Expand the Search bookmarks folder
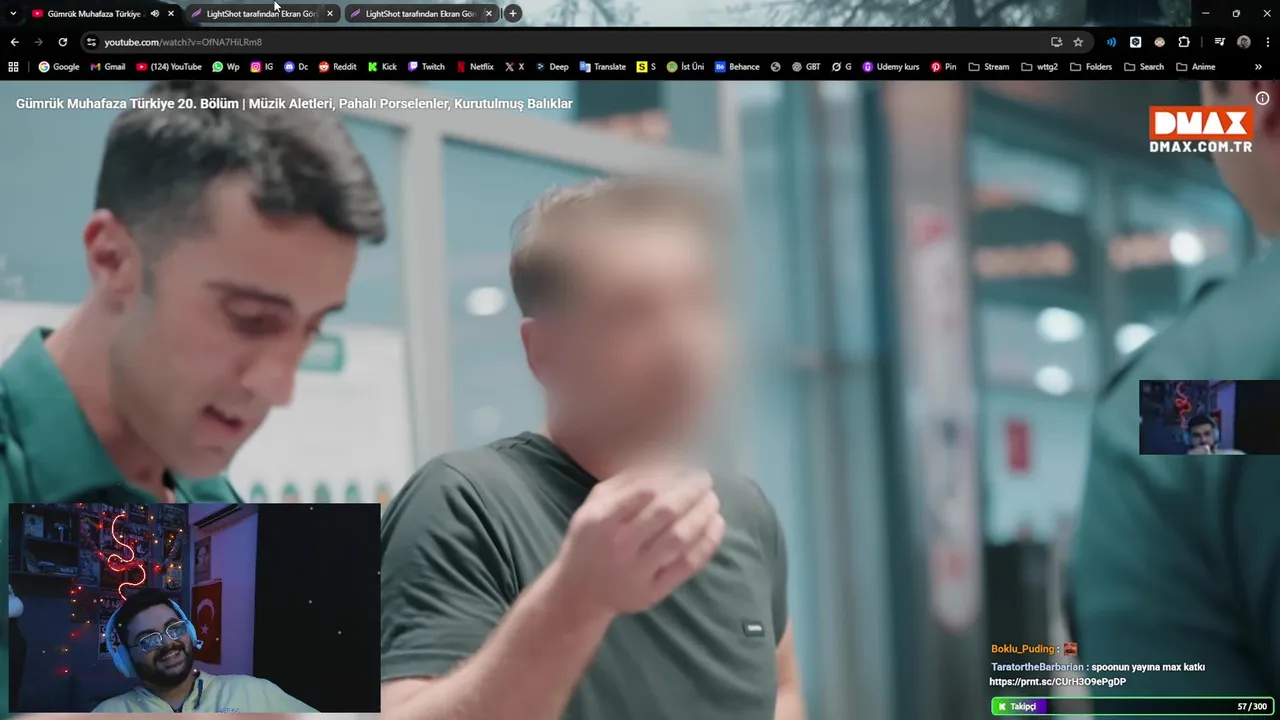 click(1144, 67)
